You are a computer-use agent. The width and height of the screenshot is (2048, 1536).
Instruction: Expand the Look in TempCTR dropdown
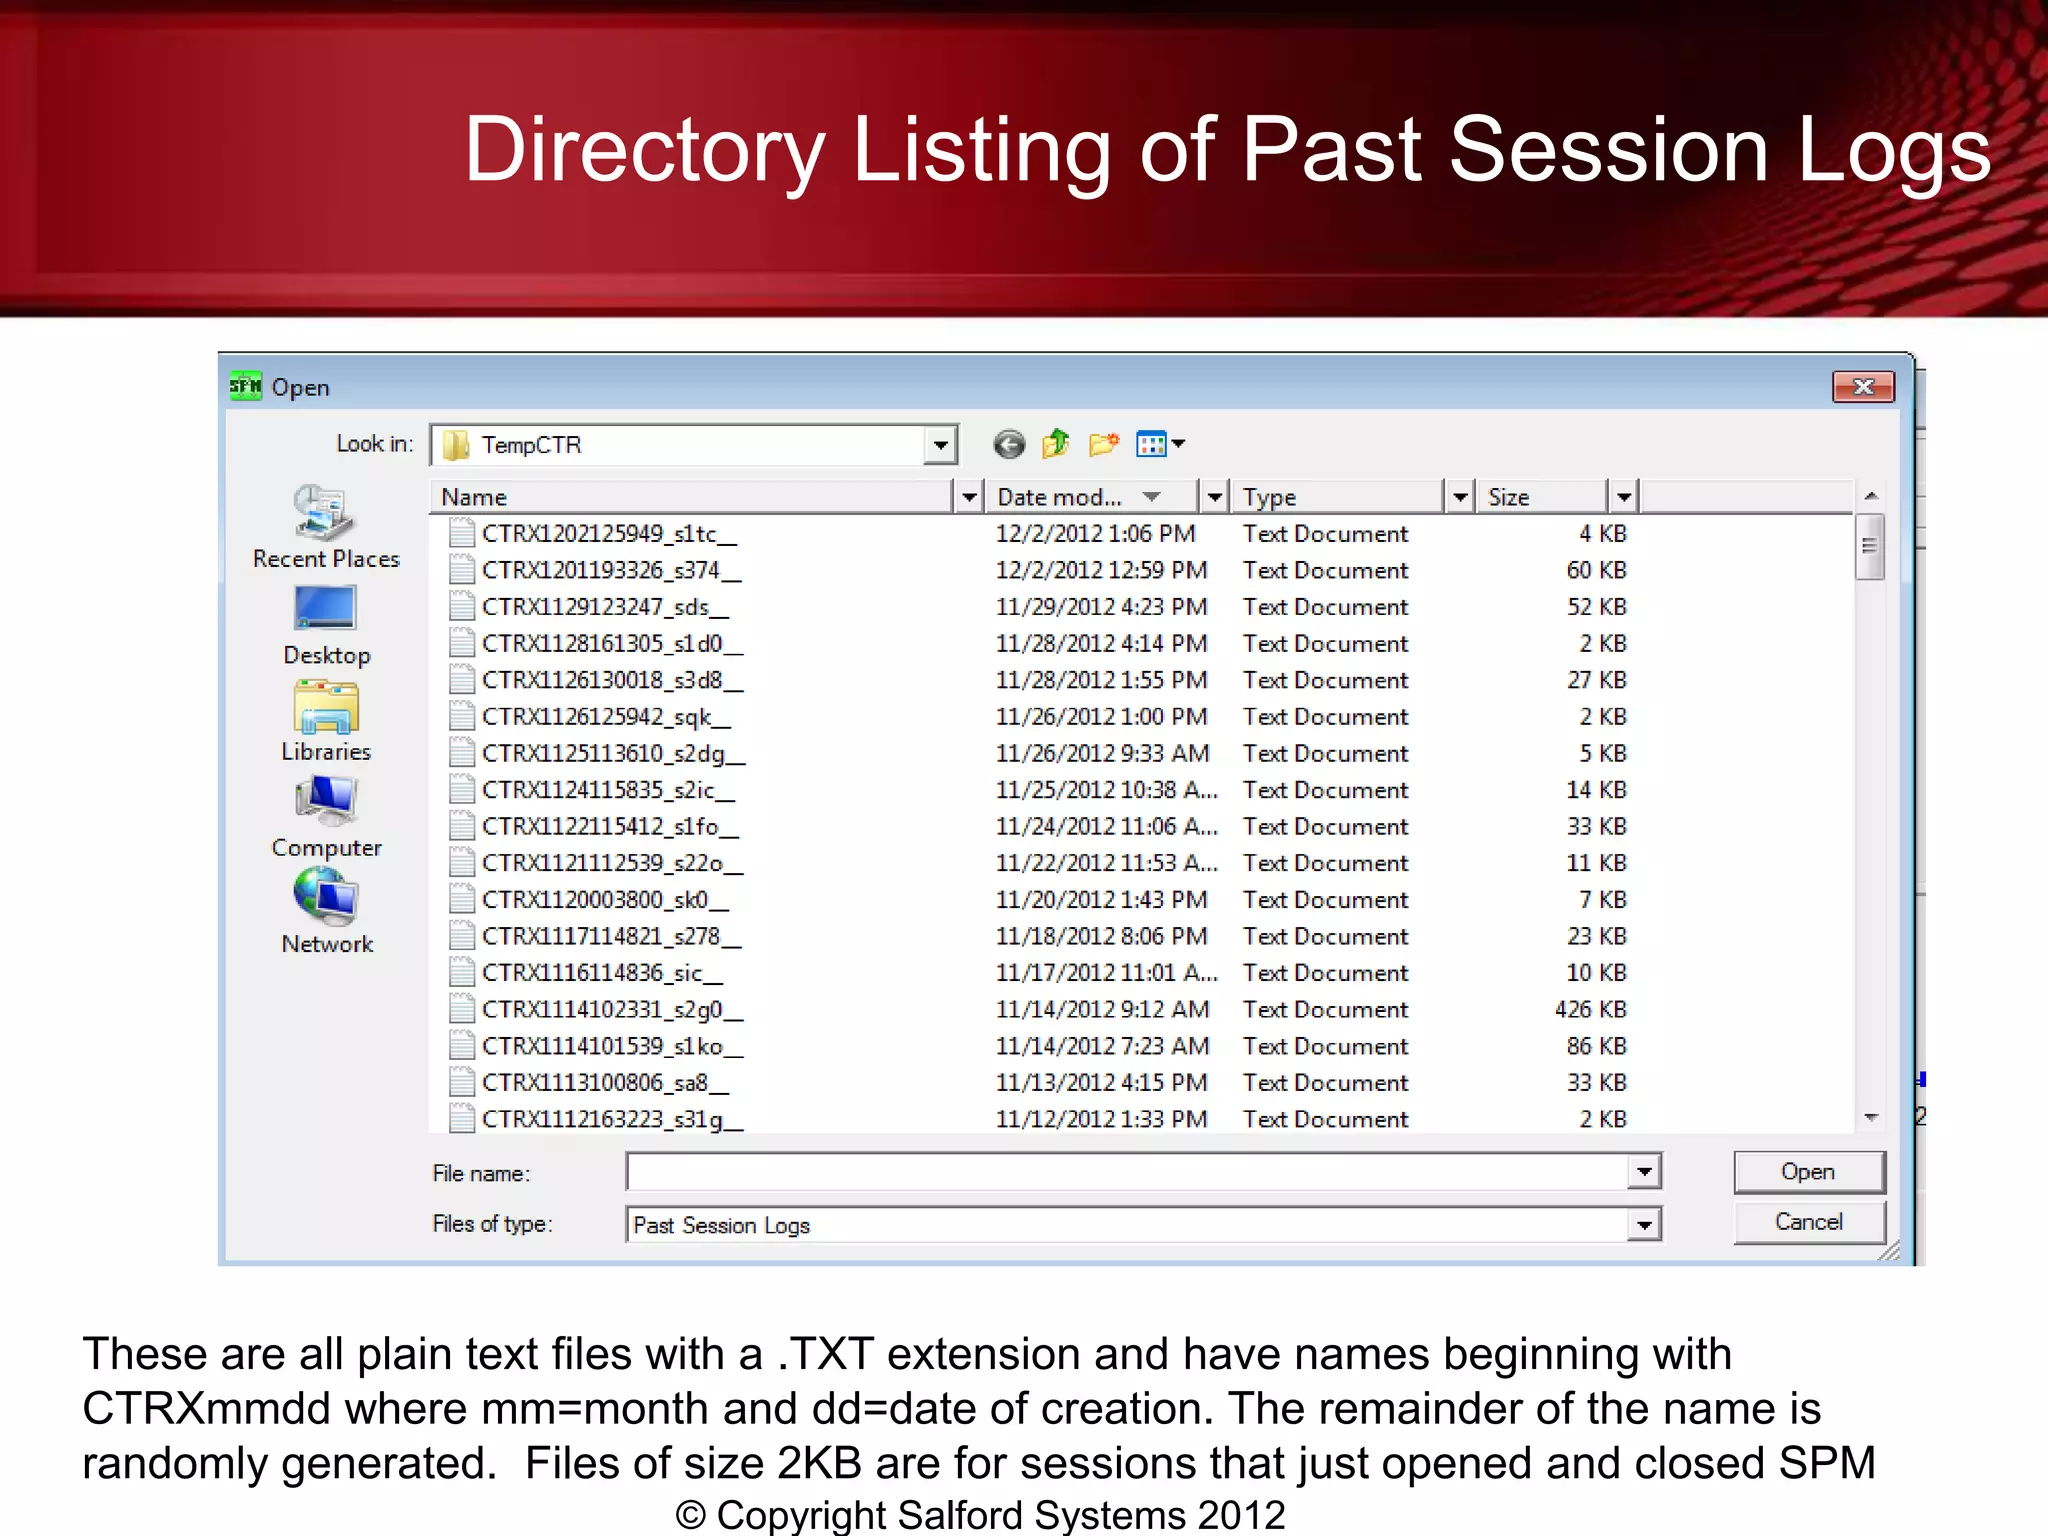click(x=940, y=445)
